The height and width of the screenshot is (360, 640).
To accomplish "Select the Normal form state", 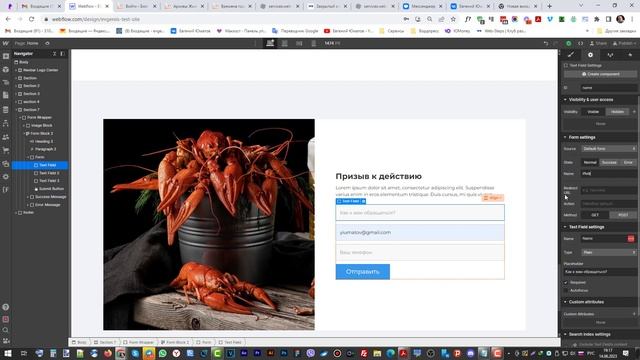I will pos(590,162).
